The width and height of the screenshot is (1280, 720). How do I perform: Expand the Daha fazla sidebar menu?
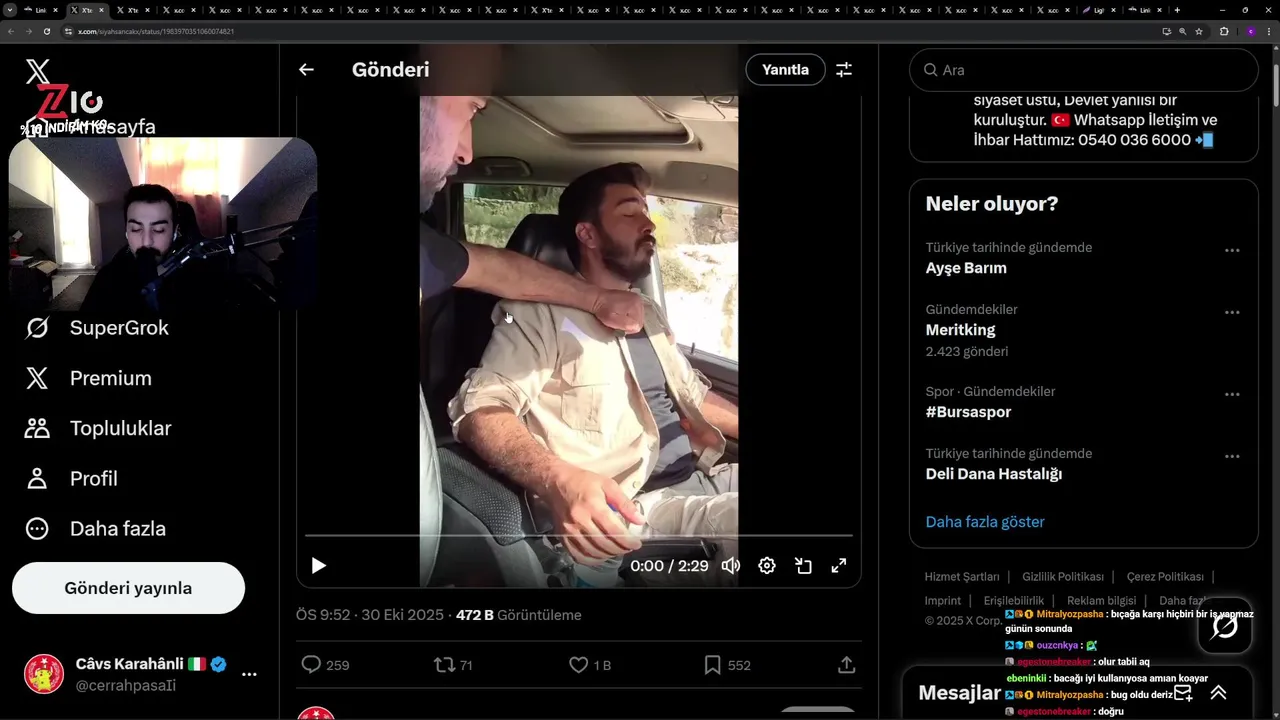click(95, 528)
